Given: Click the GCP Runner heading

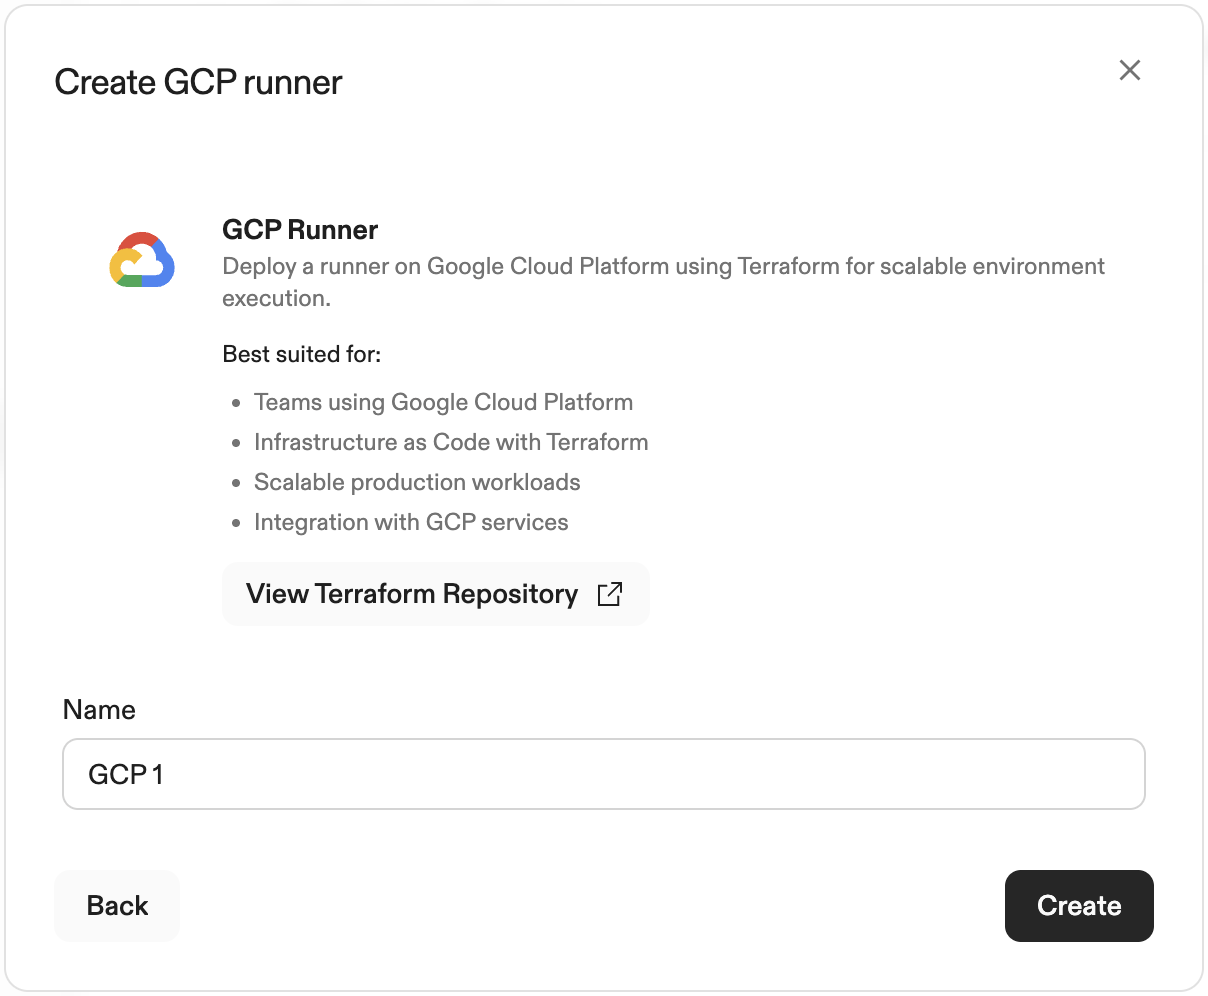Looking at the screenshot, I should [300, 230].
